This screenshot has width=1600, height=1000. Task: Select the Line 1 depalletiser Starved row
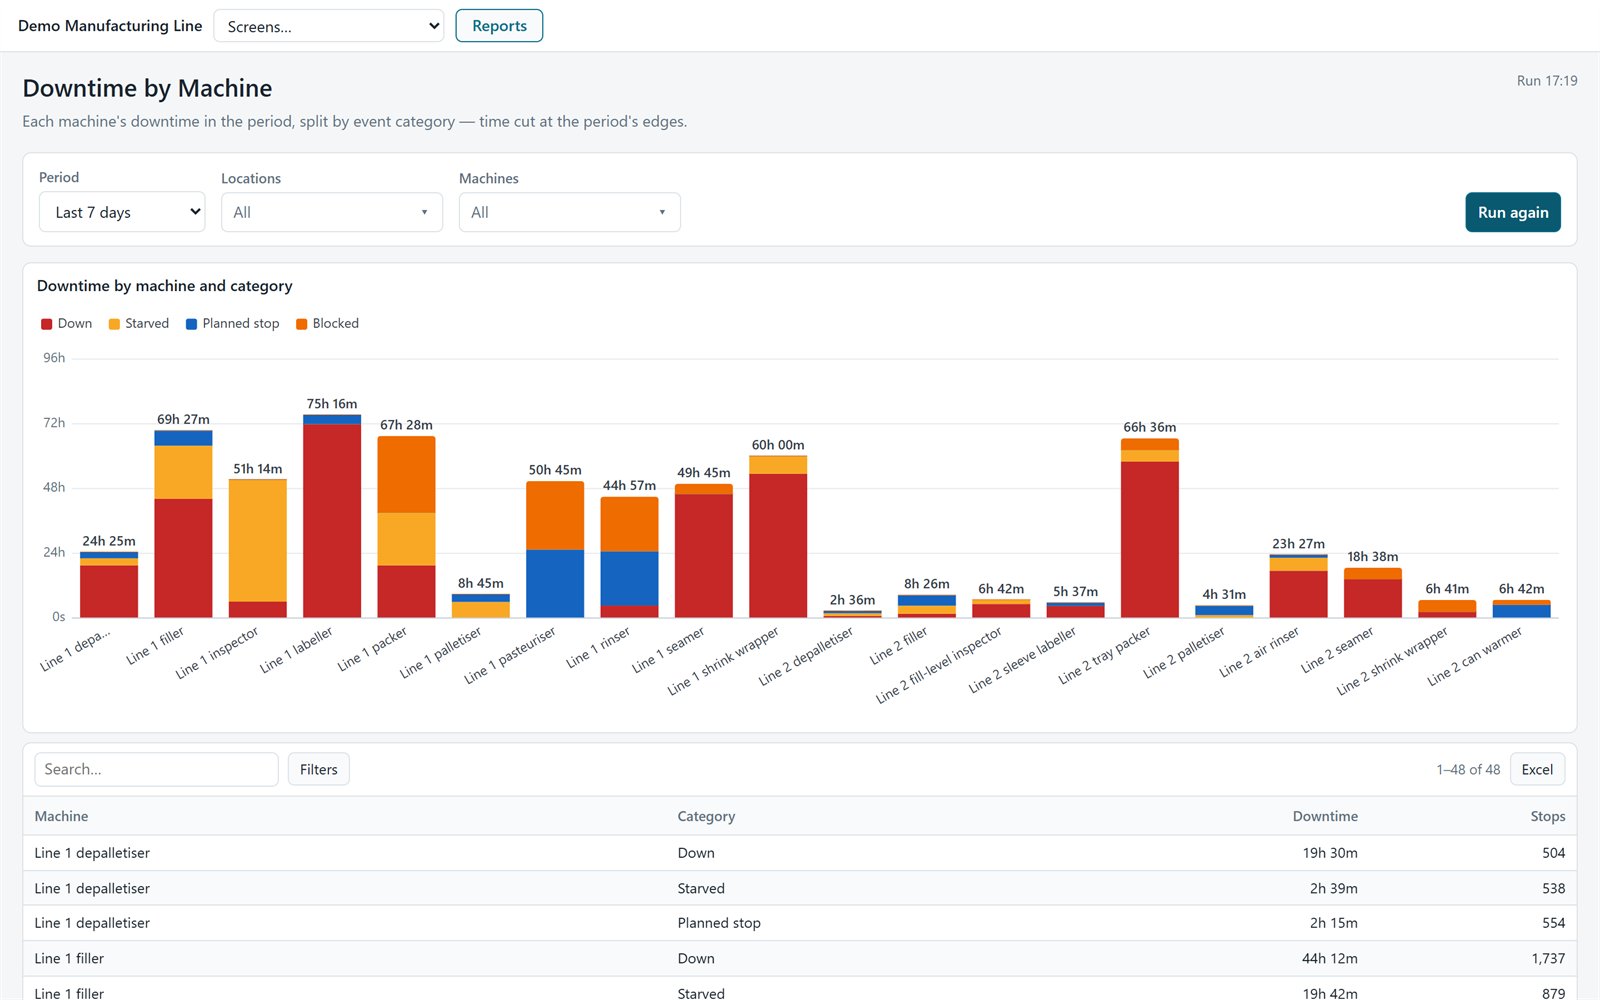pyautogui.click(x=799, y=888)
